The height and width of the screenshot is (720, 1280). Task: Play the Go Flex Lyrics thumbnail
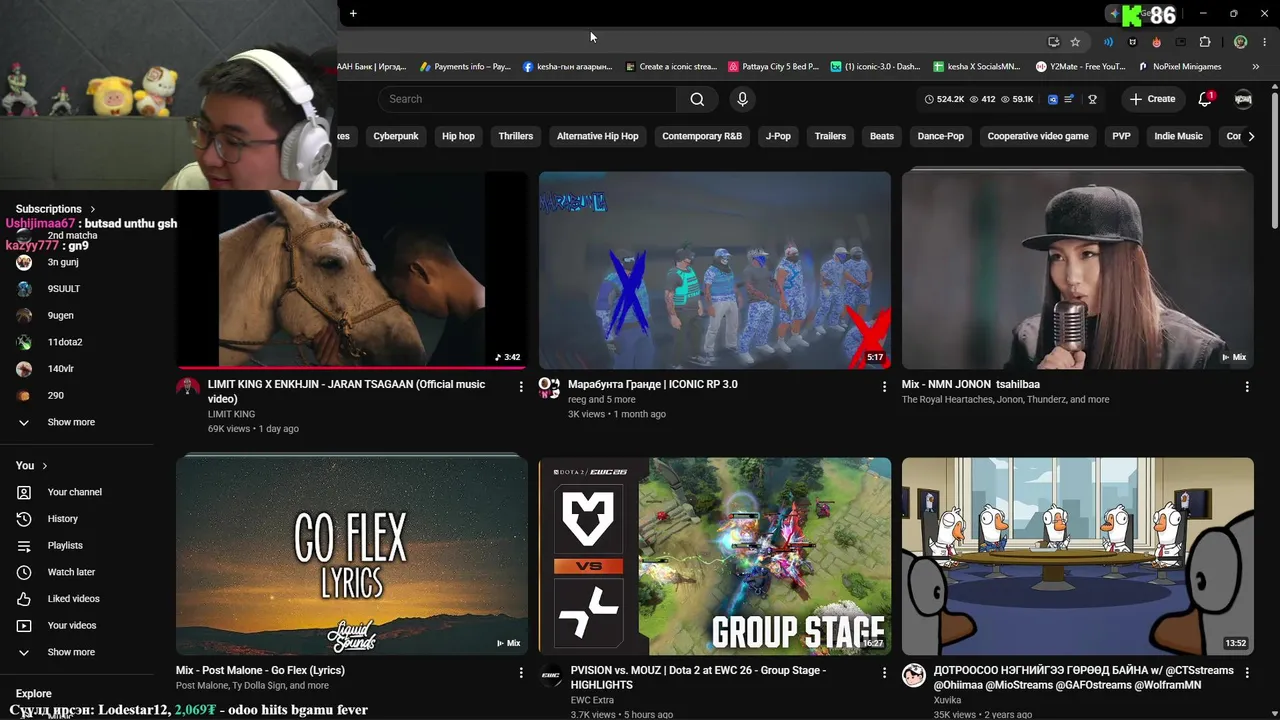click(352, 556)
